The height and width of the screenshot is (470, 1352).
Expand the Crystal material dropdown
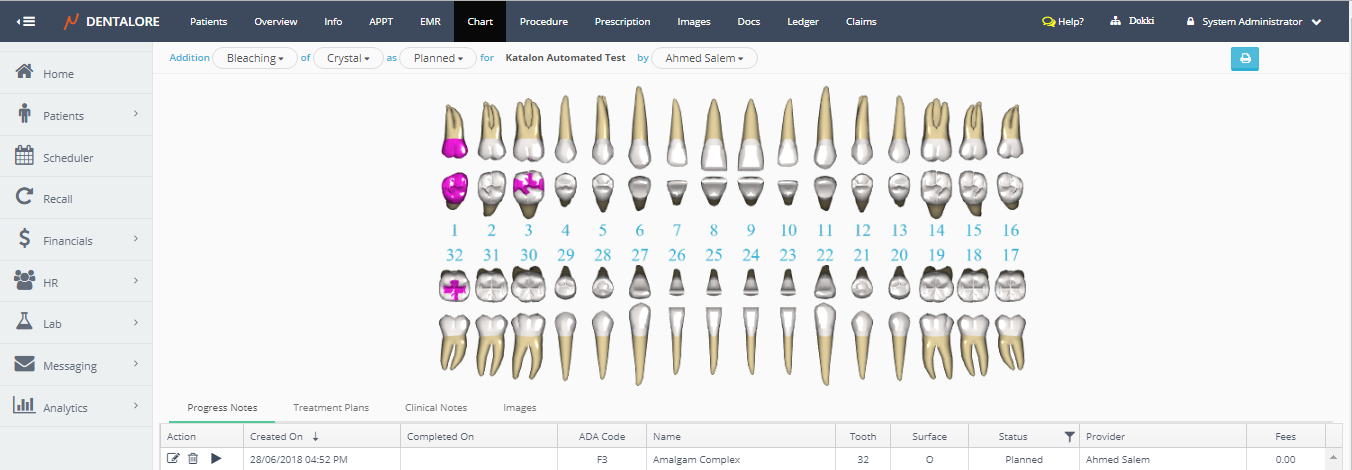pyautogui.click(x=348, y=59)
